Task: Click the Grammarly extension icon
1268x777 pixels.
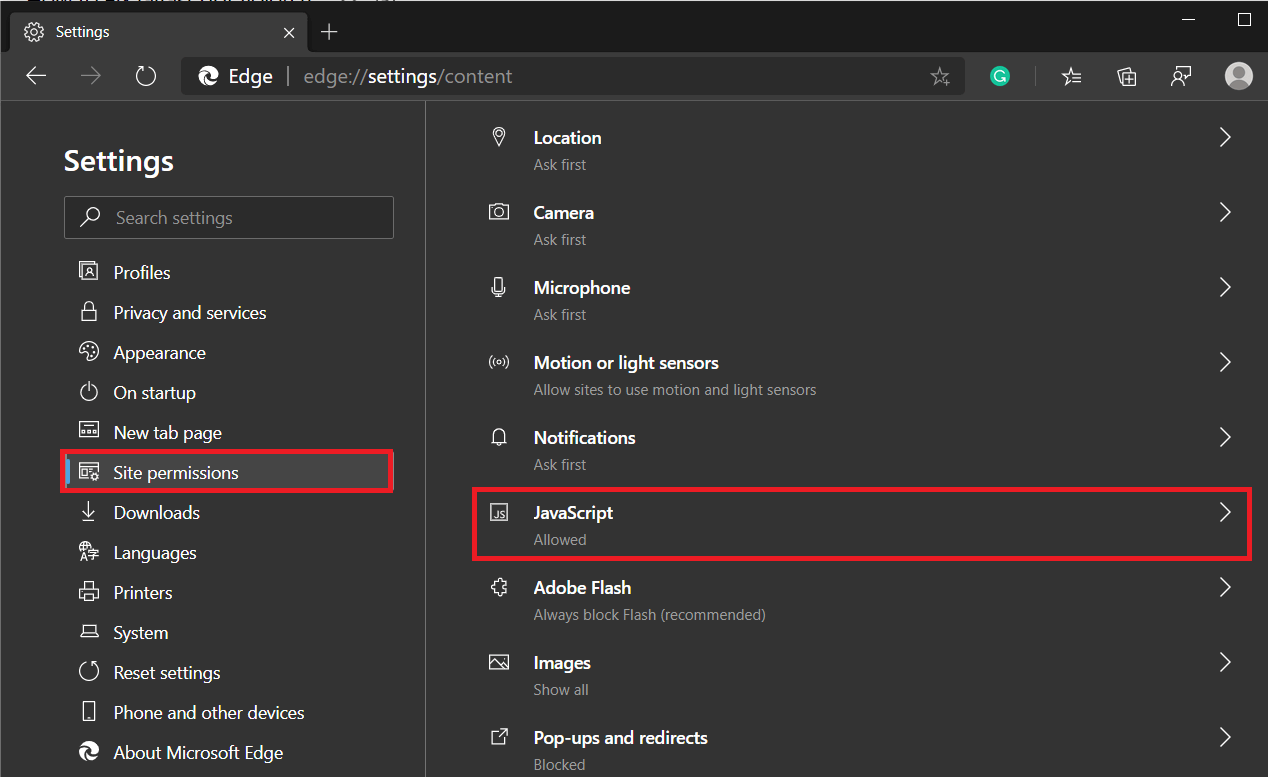Action: pos(1000,76)
